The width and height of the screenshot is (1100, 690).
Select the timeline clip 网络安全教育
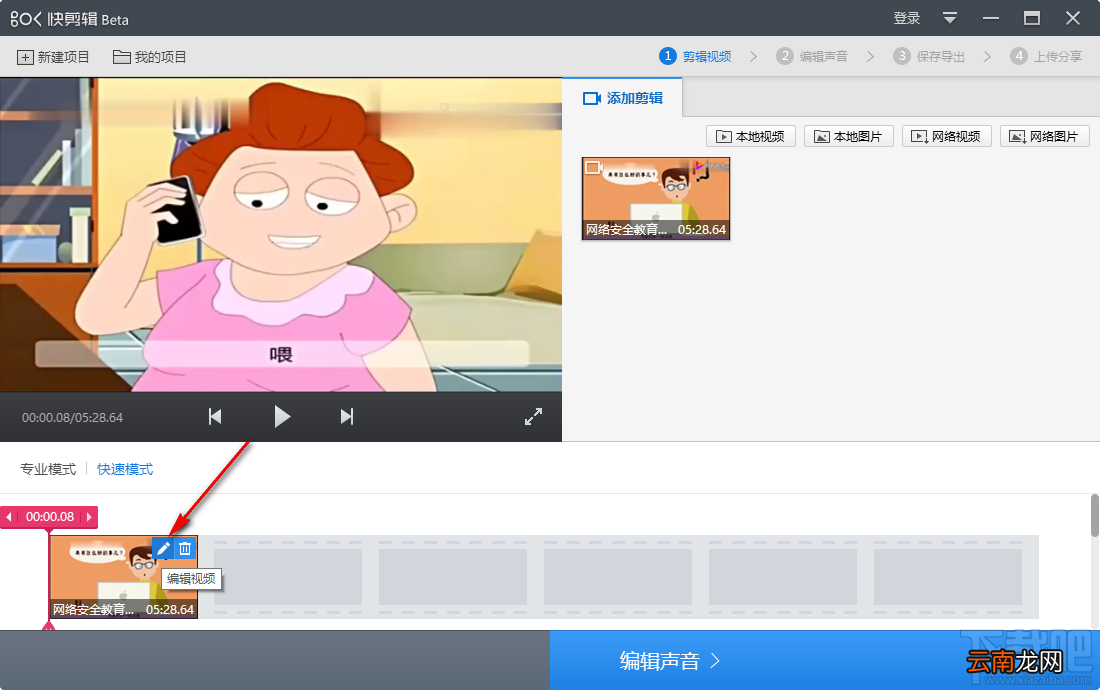(x=123, y=577)
